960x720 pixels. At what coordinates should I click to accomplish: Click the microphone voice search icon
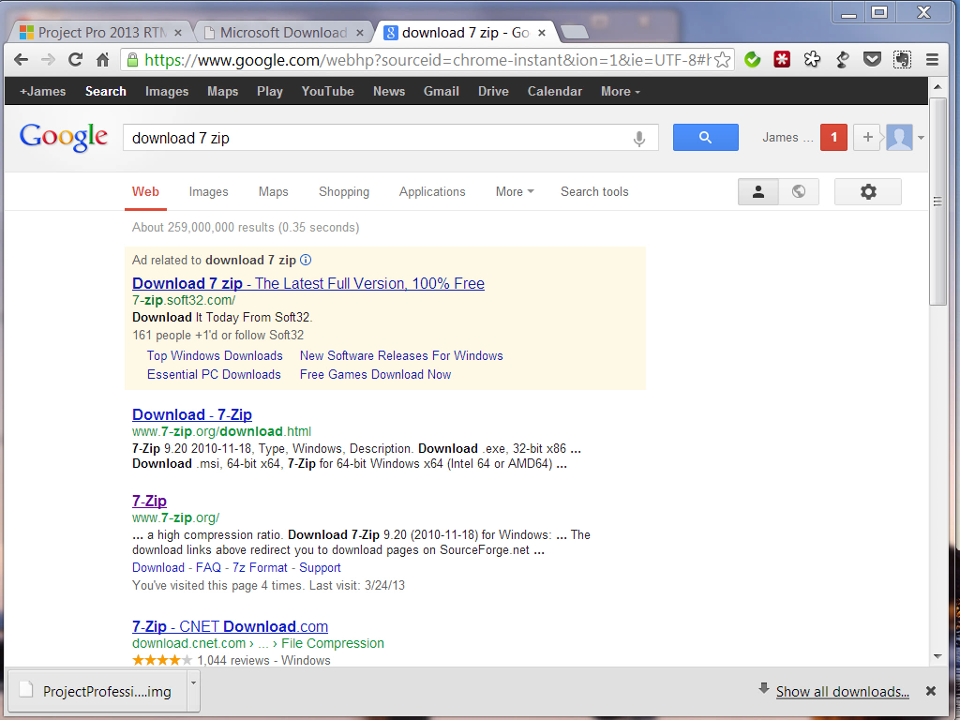pyautogui.click(x=639, y=138)
